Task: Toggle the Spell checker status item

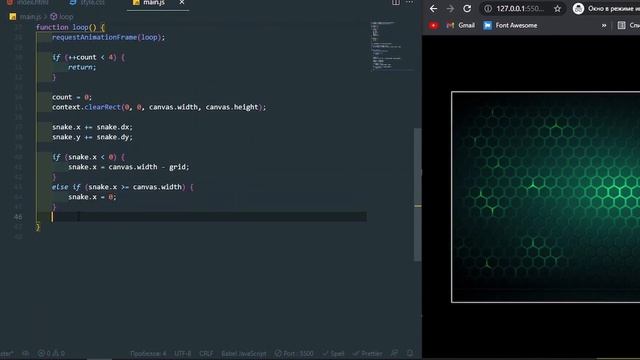Action: tap(333, 353)
